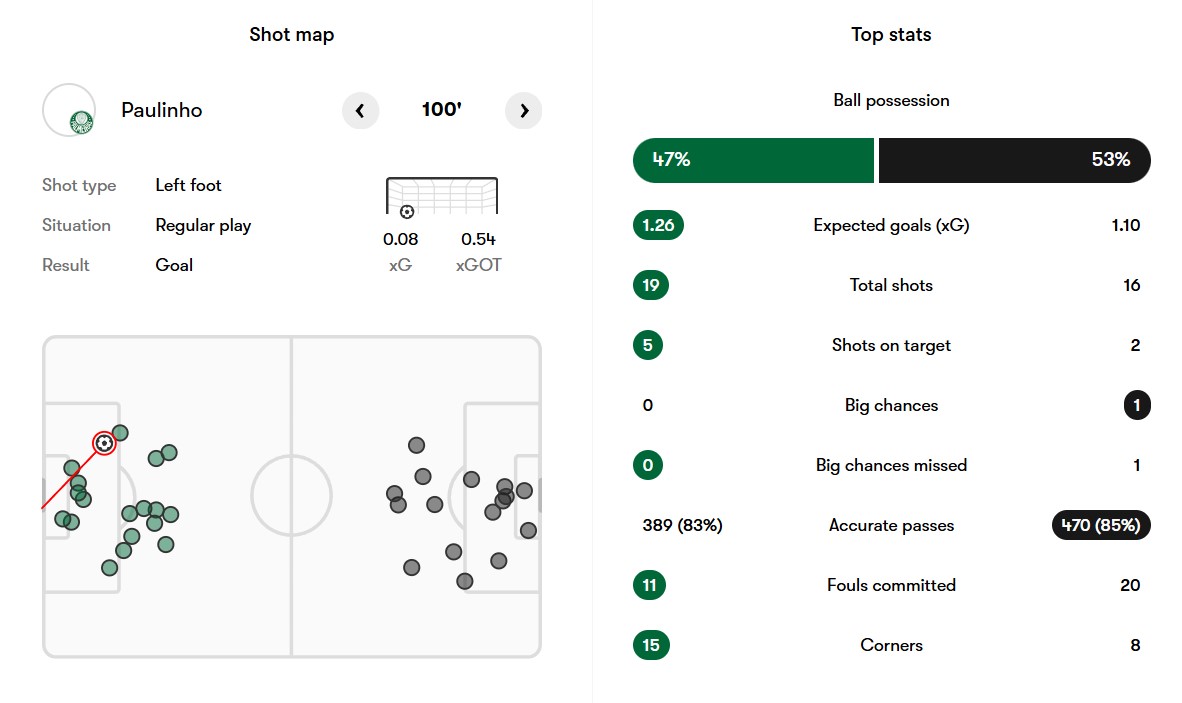Click the green 1.26 xG badge
The image size is (1182, 703).
coord(658,225)
